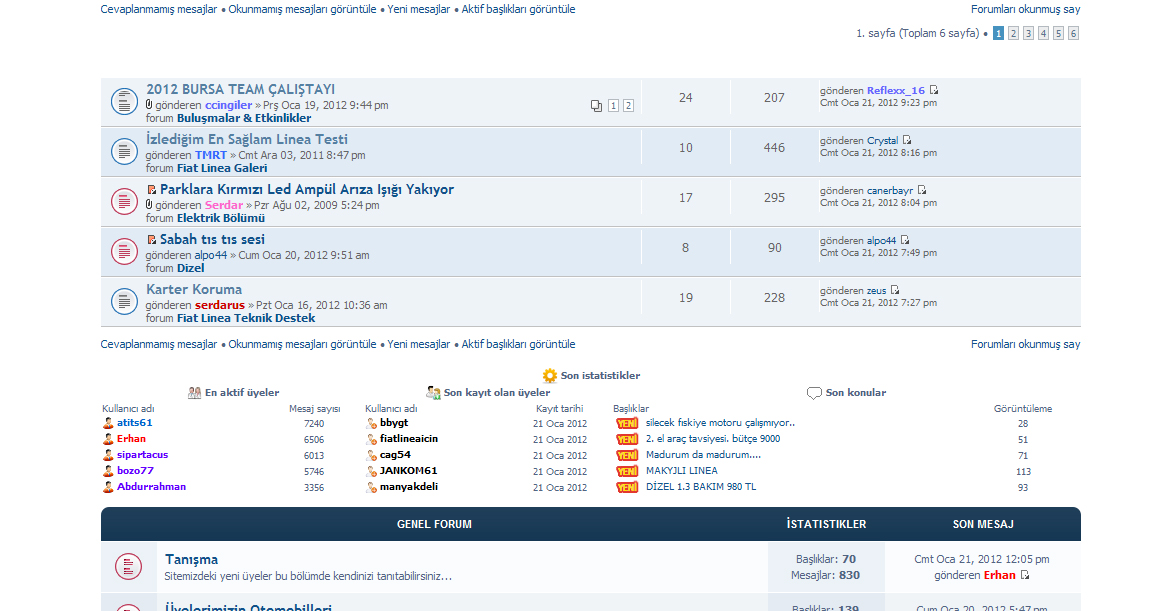Click red unread icon beside Sabah tıs tıs sesi
Image resolution: width=1150 pixels, height=611 pixels.
(124, 251)
